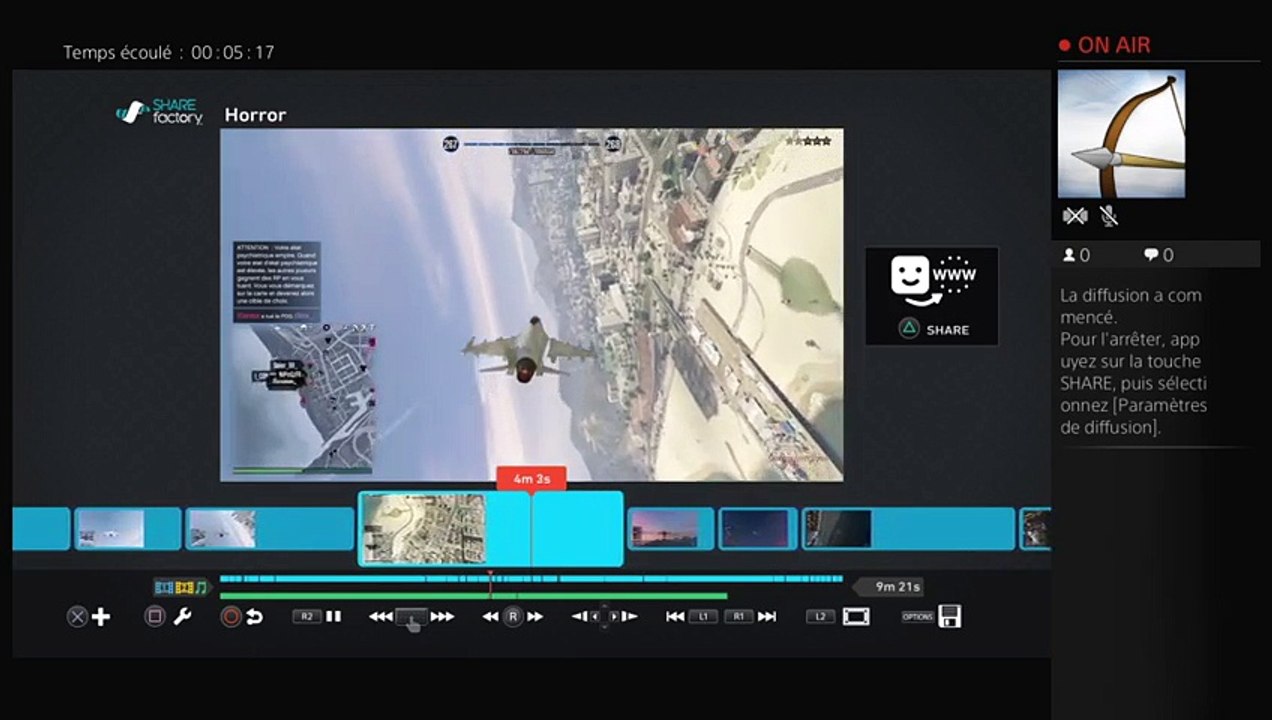
Task: Click the double-arrow rewind icon beside R stick
Action: [491, 617]
